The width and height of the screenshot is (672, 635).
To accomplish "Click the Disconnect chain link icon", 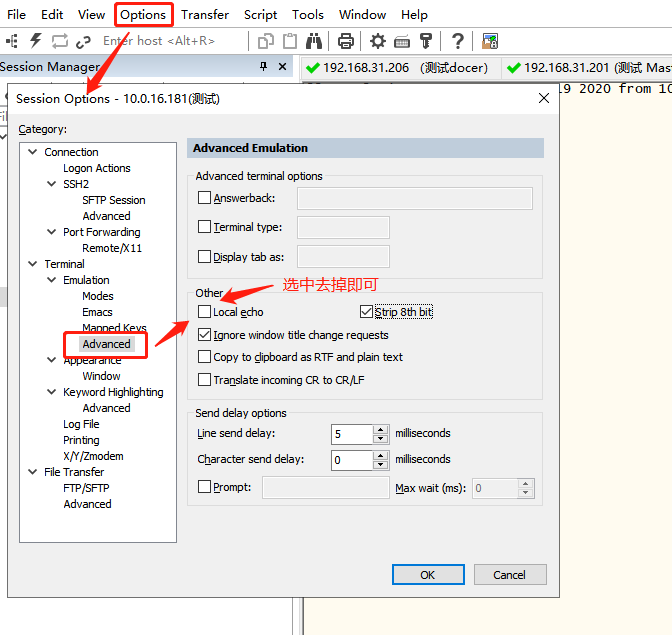I will 83,42.
